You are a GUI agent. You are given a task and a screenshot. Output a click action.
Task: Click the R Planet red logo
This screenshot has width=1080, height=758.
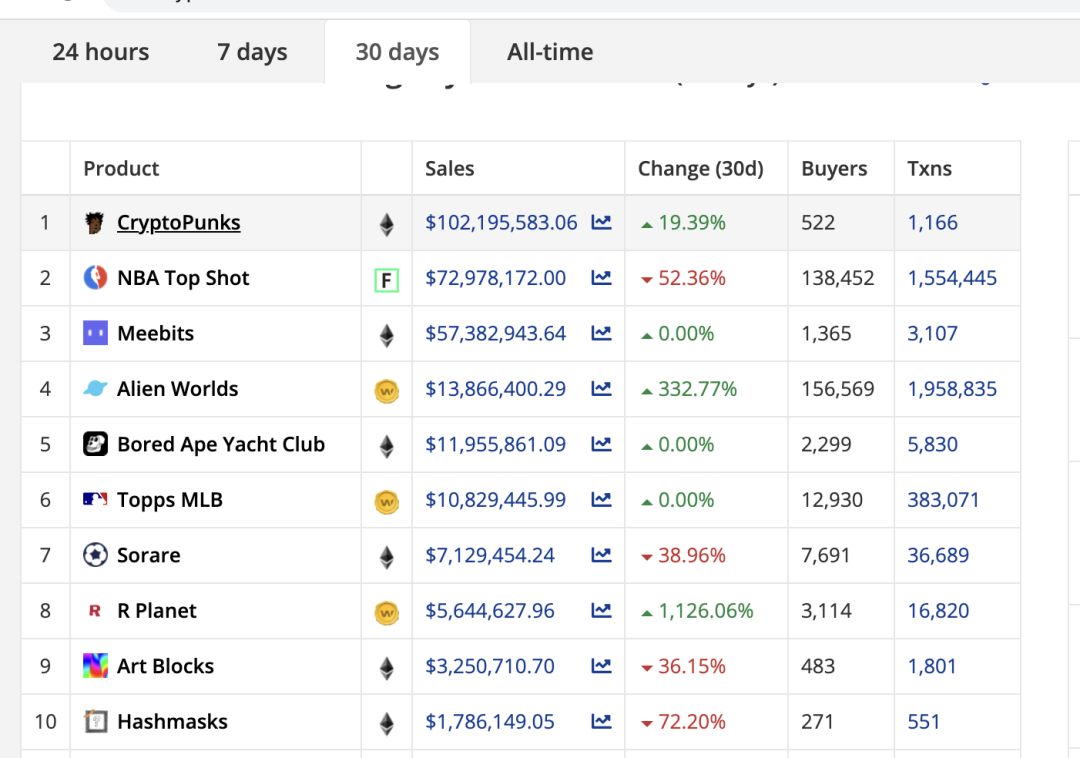pos(95,611)
